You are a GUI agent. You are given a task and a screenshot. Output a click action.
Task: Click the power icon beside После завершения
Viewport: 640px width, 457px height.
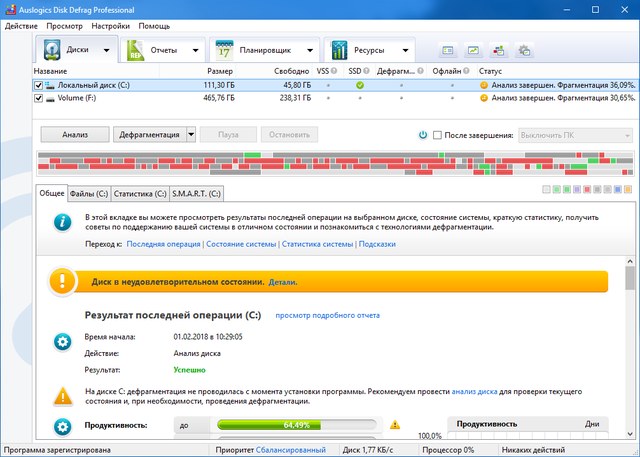click(x=423, y=134)
